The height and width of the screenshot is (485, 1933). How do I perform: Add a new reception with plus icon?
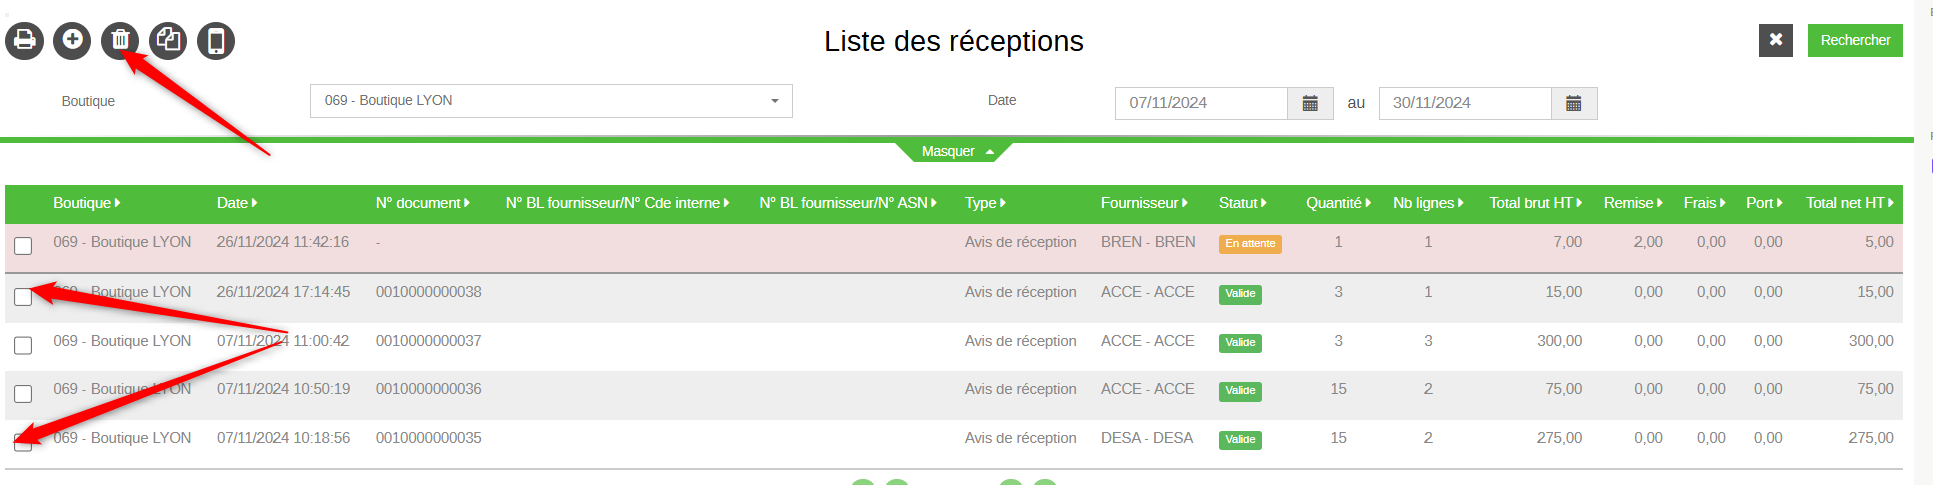point(72,40)
